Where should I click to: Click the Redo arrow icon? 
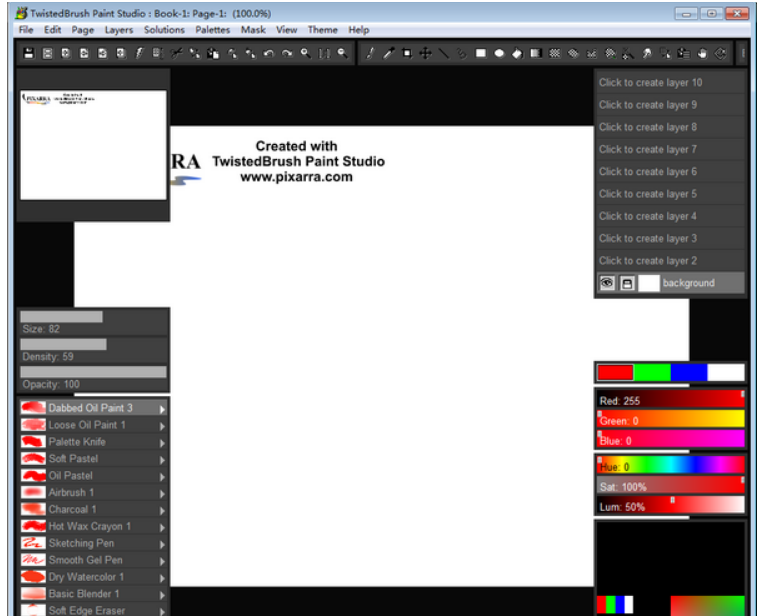point(287,53)
